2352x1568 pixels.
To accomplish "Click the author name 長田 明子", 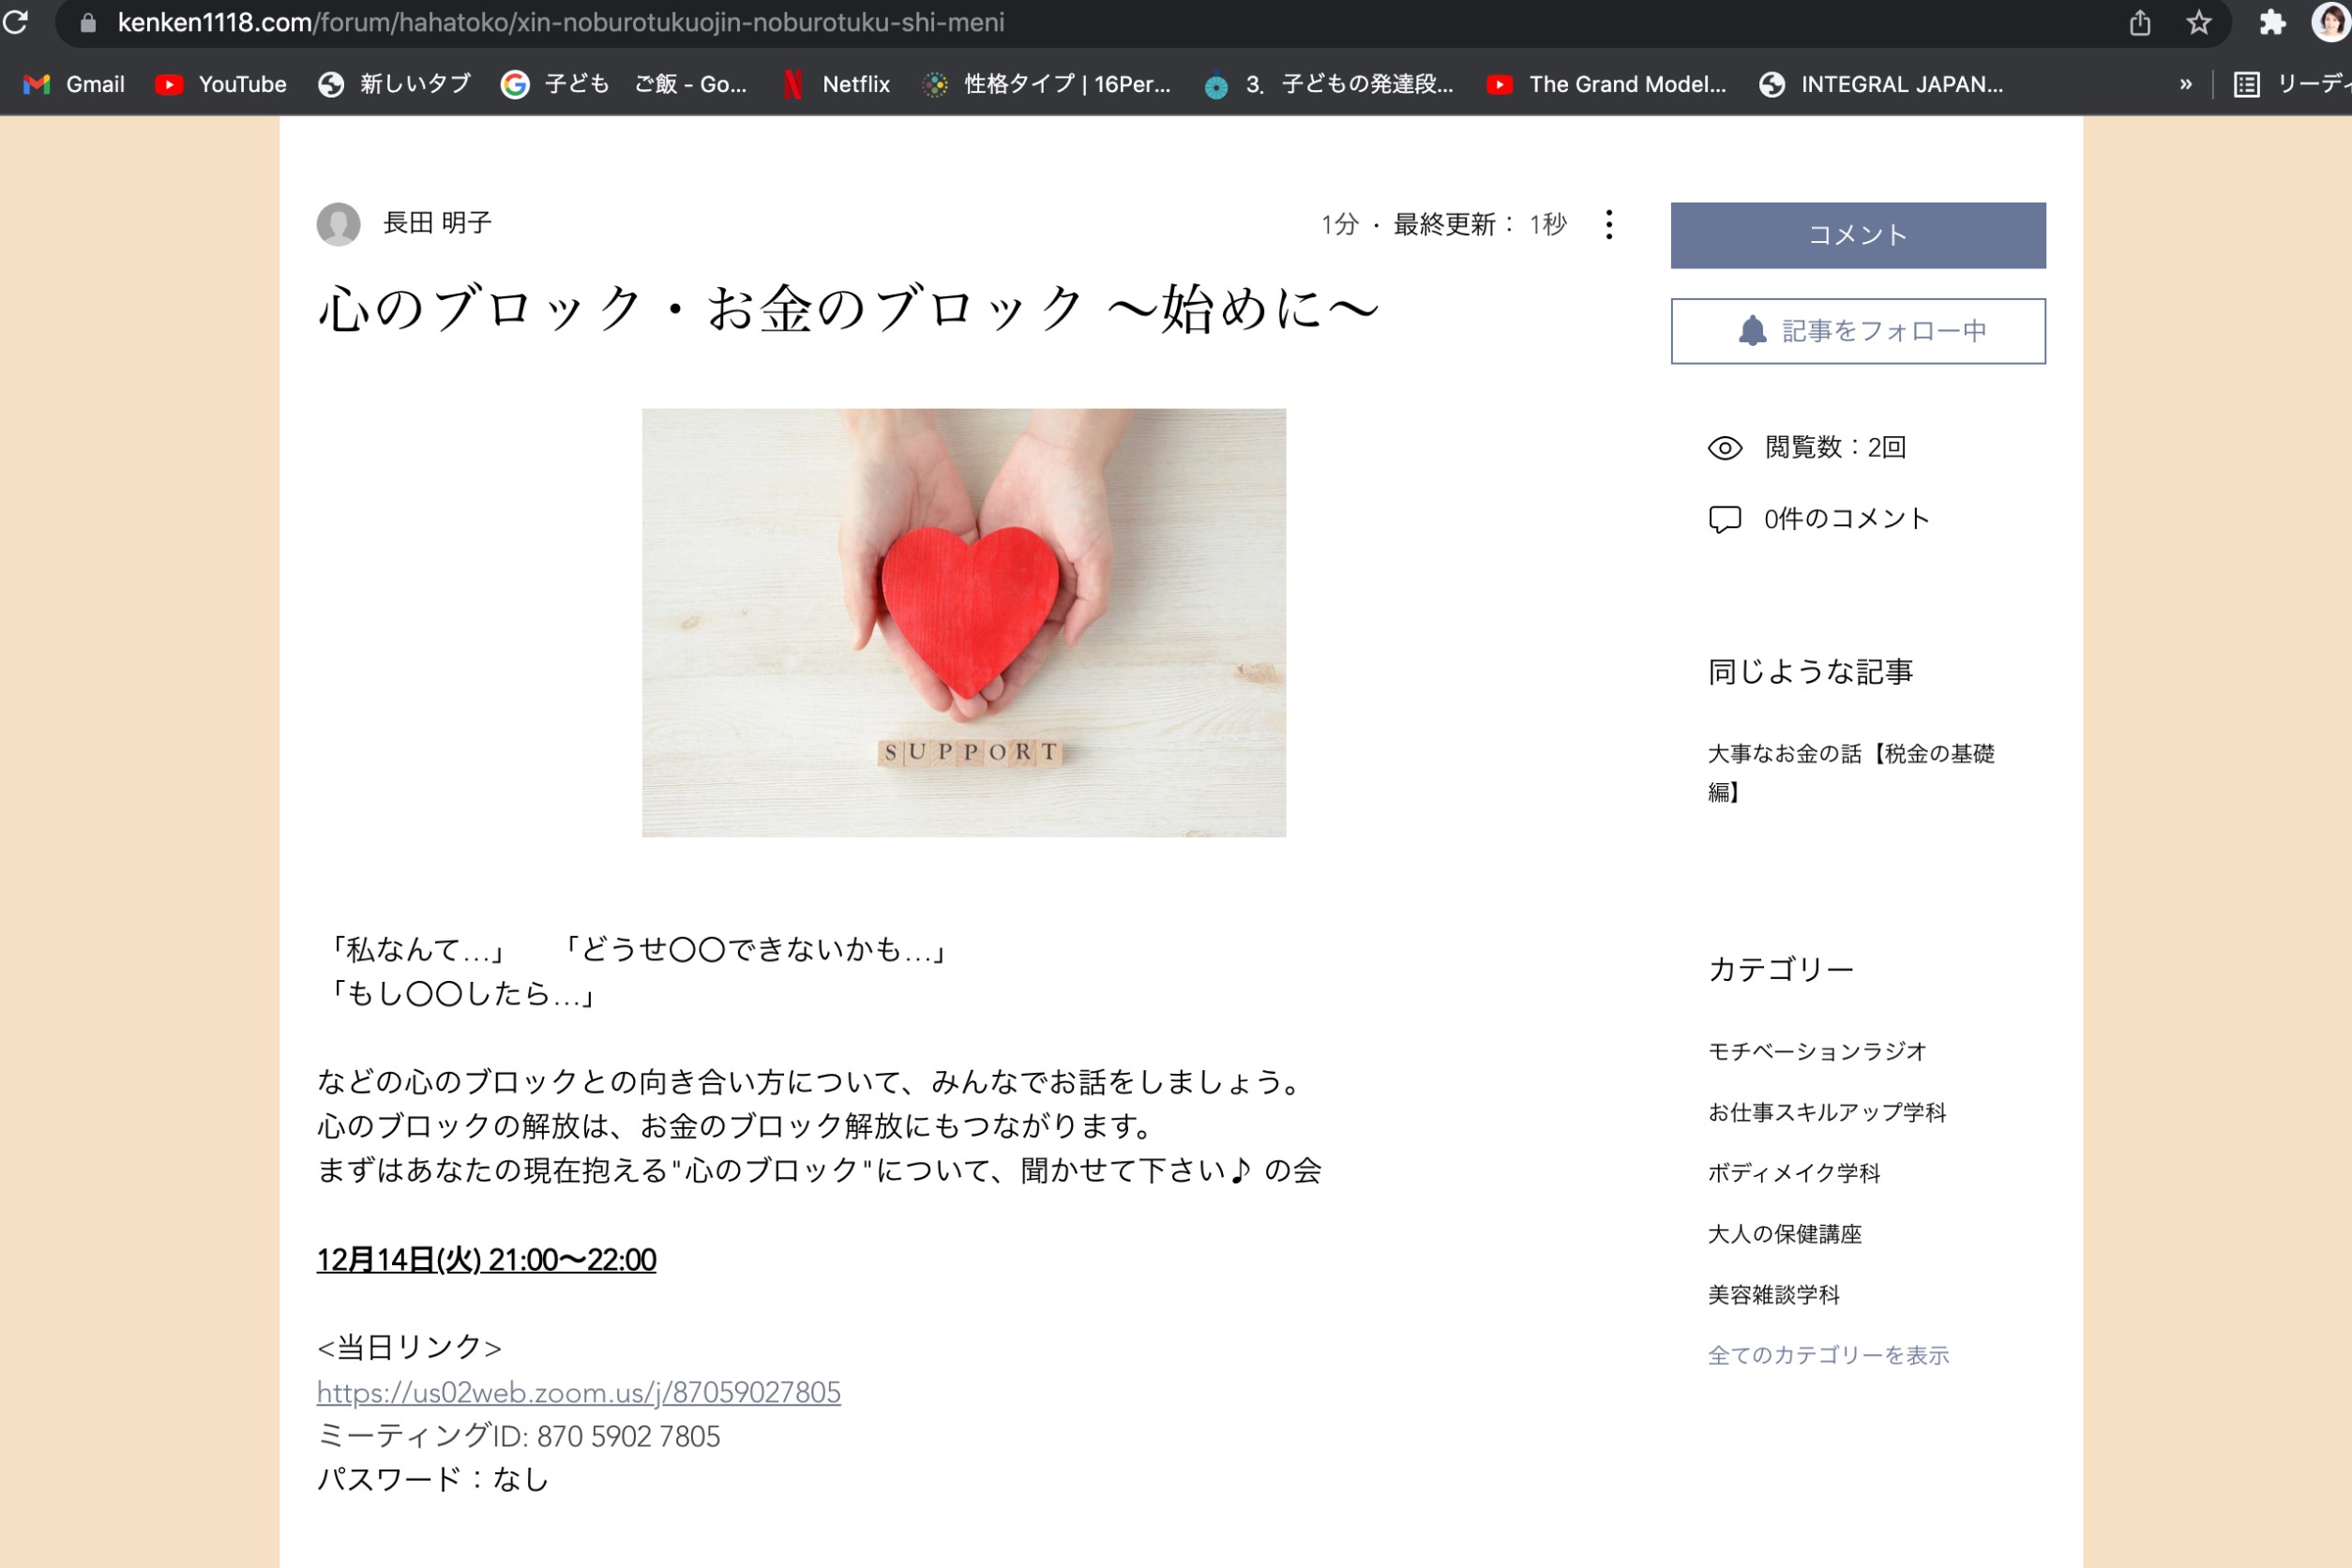I will pos(438,223).
